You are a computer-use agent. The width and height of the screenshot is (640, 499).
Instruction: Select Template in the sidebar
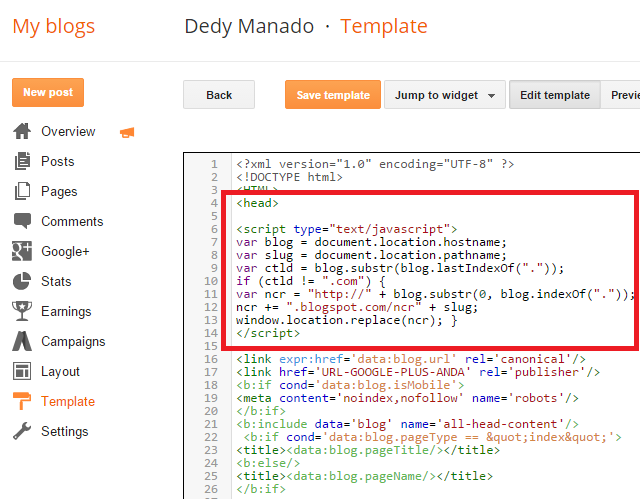[x=68, y=401]
